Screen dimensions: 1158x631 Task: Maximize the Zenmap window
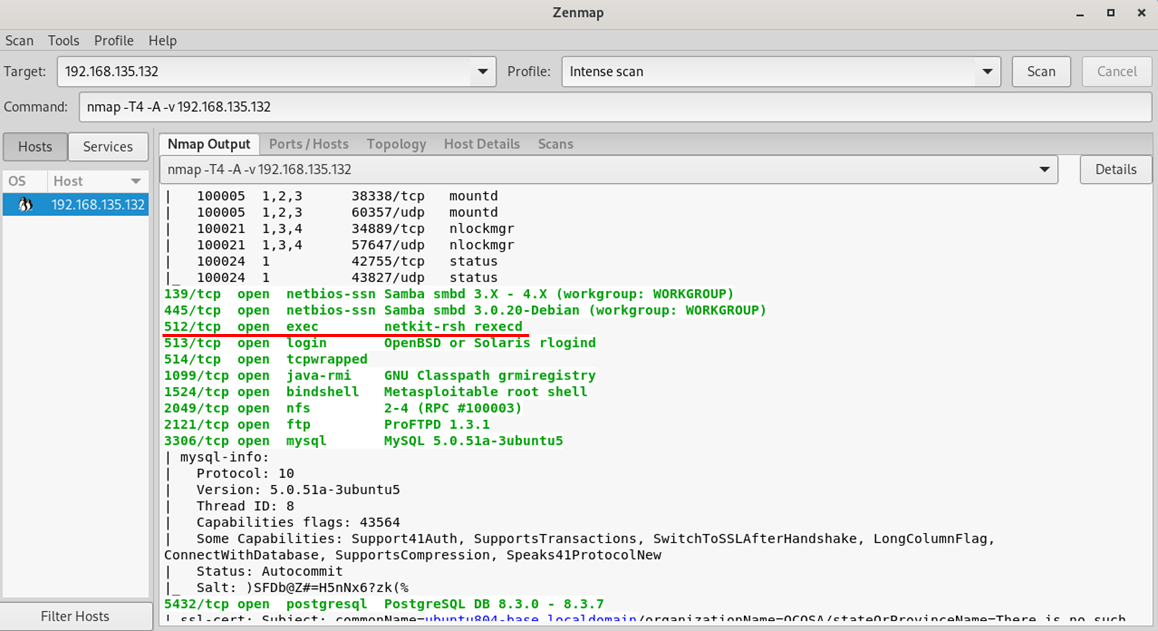[x=1111, y=13]
